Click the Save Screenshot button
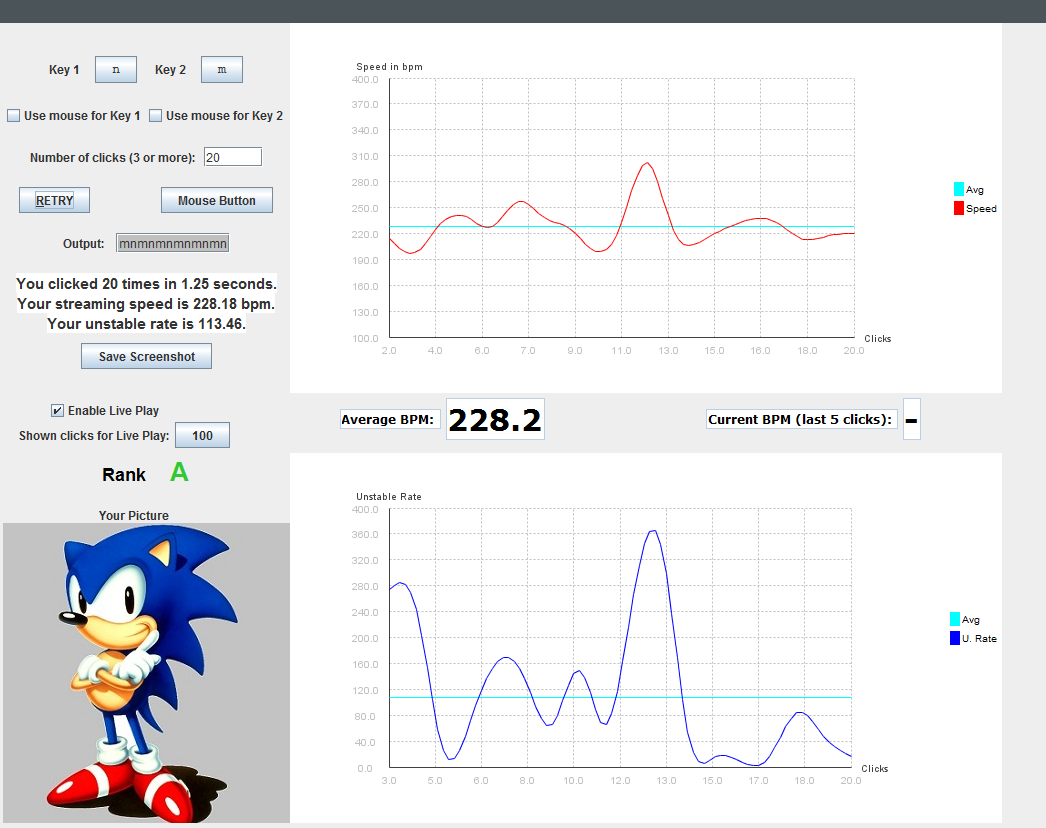 tap(147, 356)
